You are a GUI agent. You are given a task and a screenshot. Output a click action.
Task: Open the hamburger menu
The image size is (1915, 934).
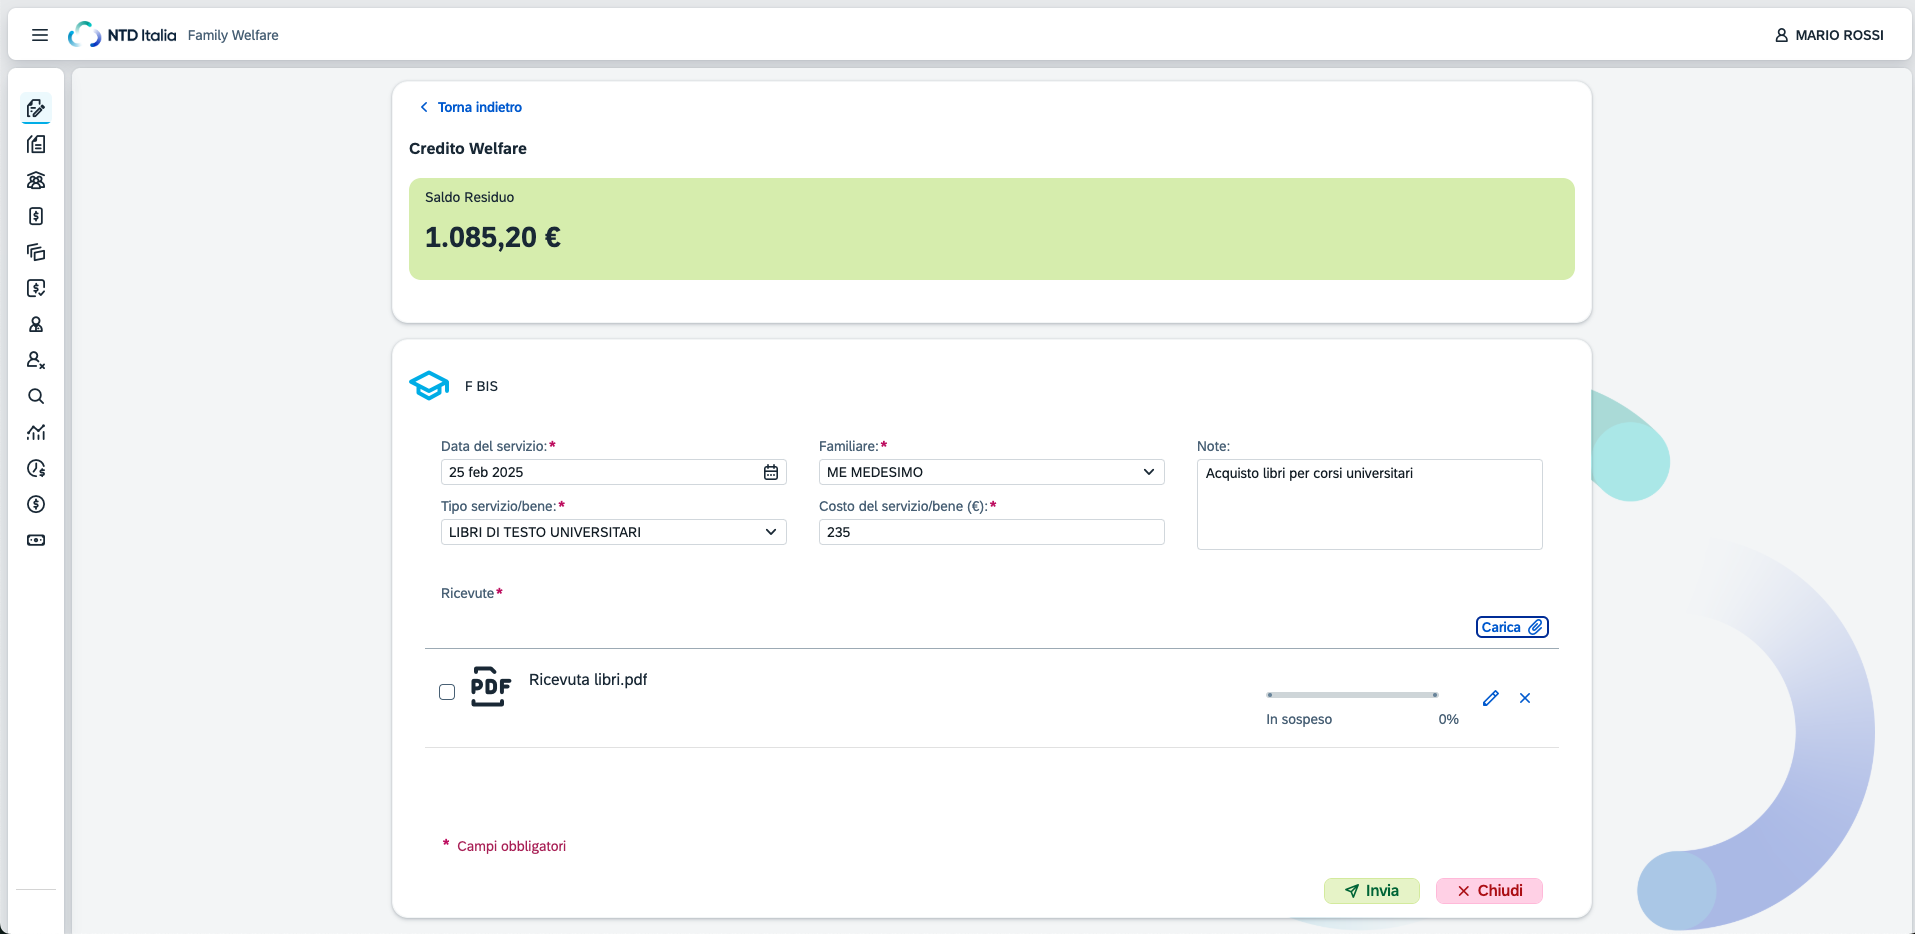tap(40, 35)
